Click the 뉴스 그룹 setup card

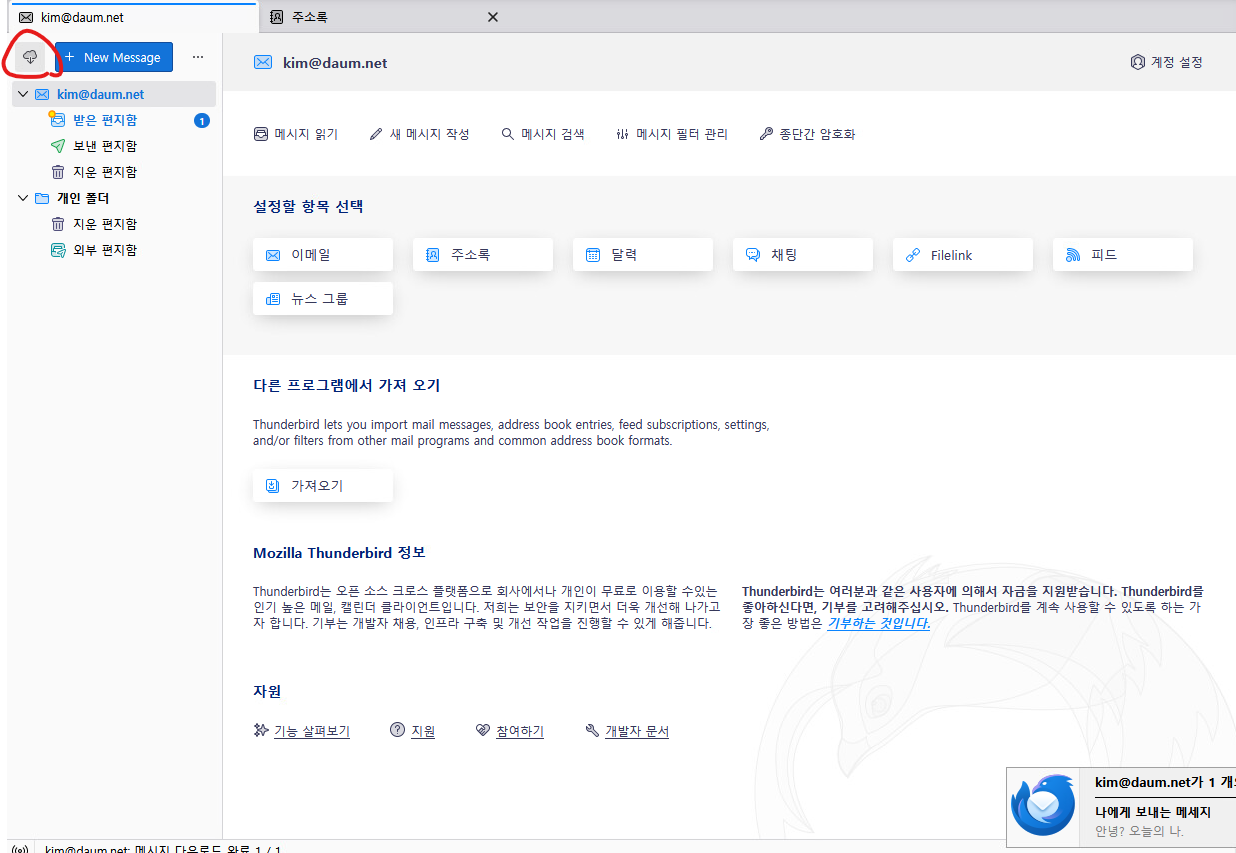point(323,299)
